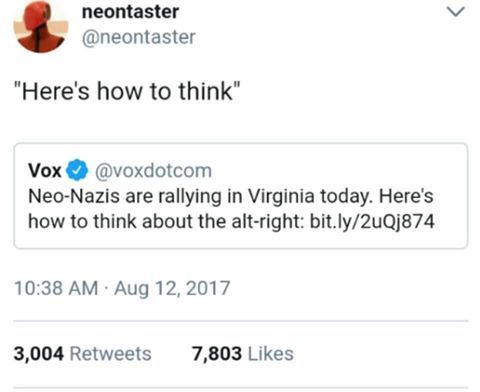View the 7,803 like count
480x392 pixels.
click(x=217, y=354)
